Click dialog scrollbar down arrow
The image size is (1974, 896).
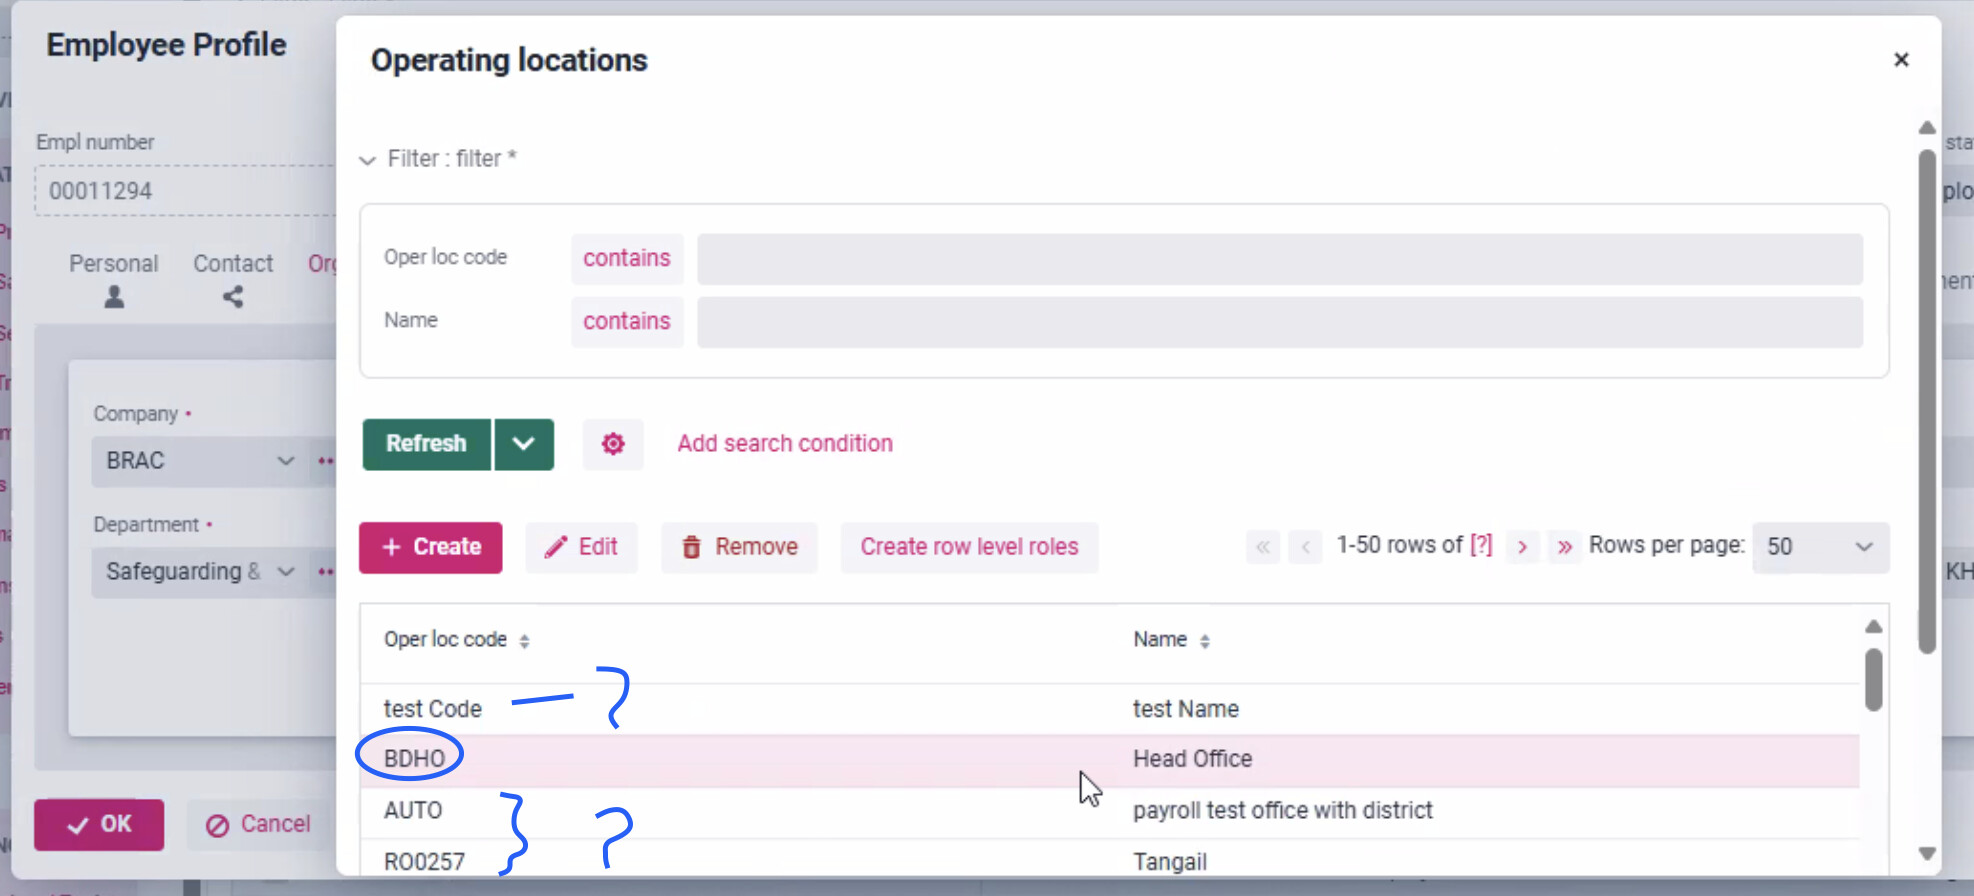(x=1927, y=854)
